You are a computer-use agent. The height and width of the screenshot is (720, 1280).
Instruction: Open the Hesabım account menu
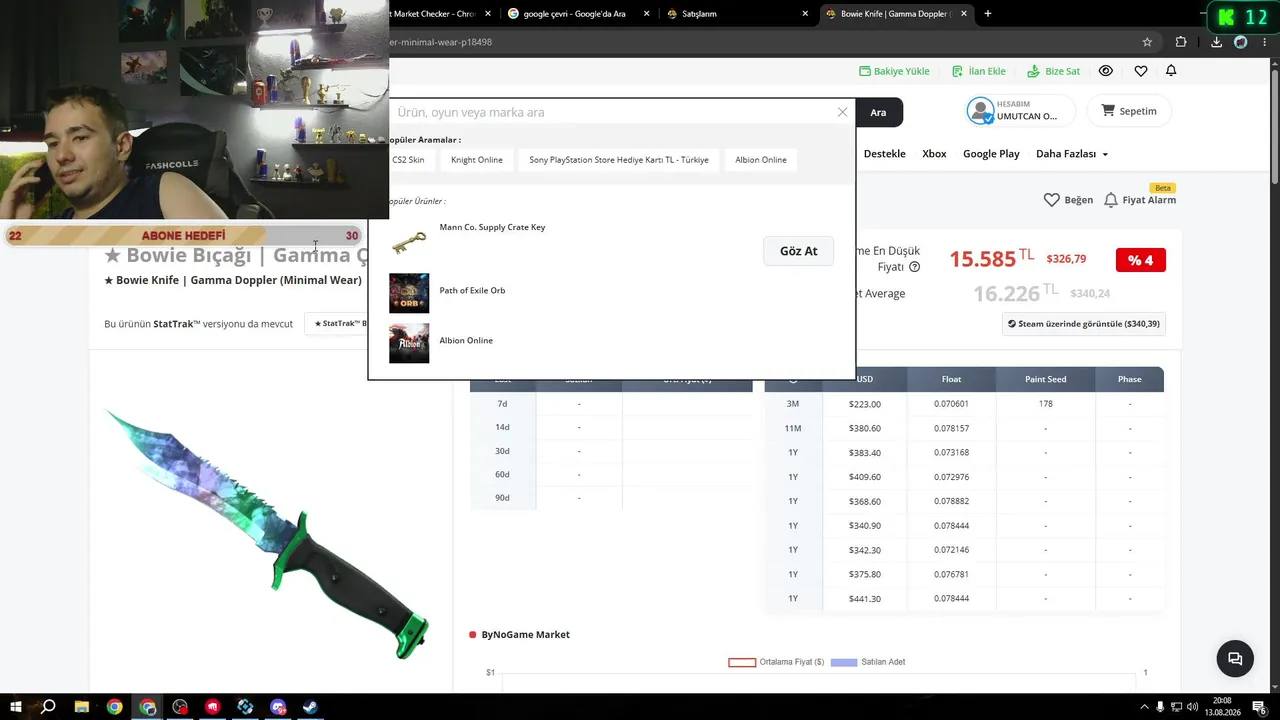click(x=1020, y=111)
